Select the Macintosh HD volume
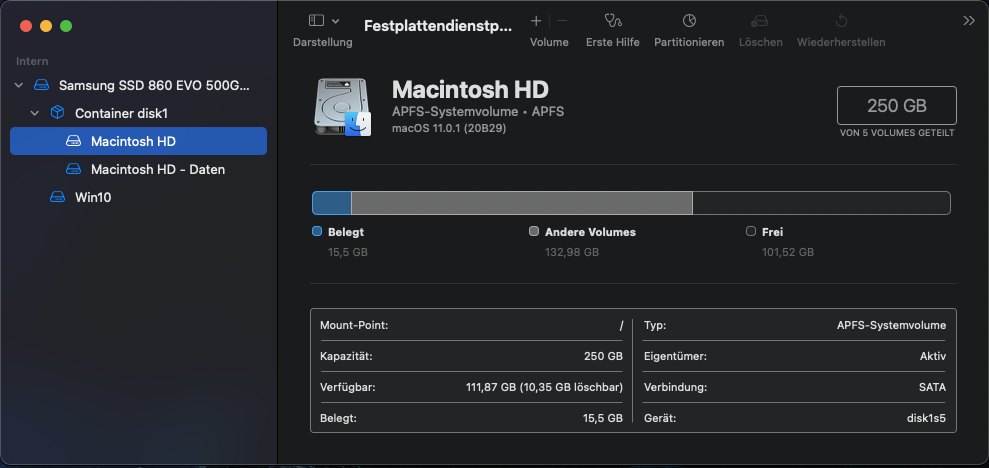This screenshot has height=468, width=989. 138,141
